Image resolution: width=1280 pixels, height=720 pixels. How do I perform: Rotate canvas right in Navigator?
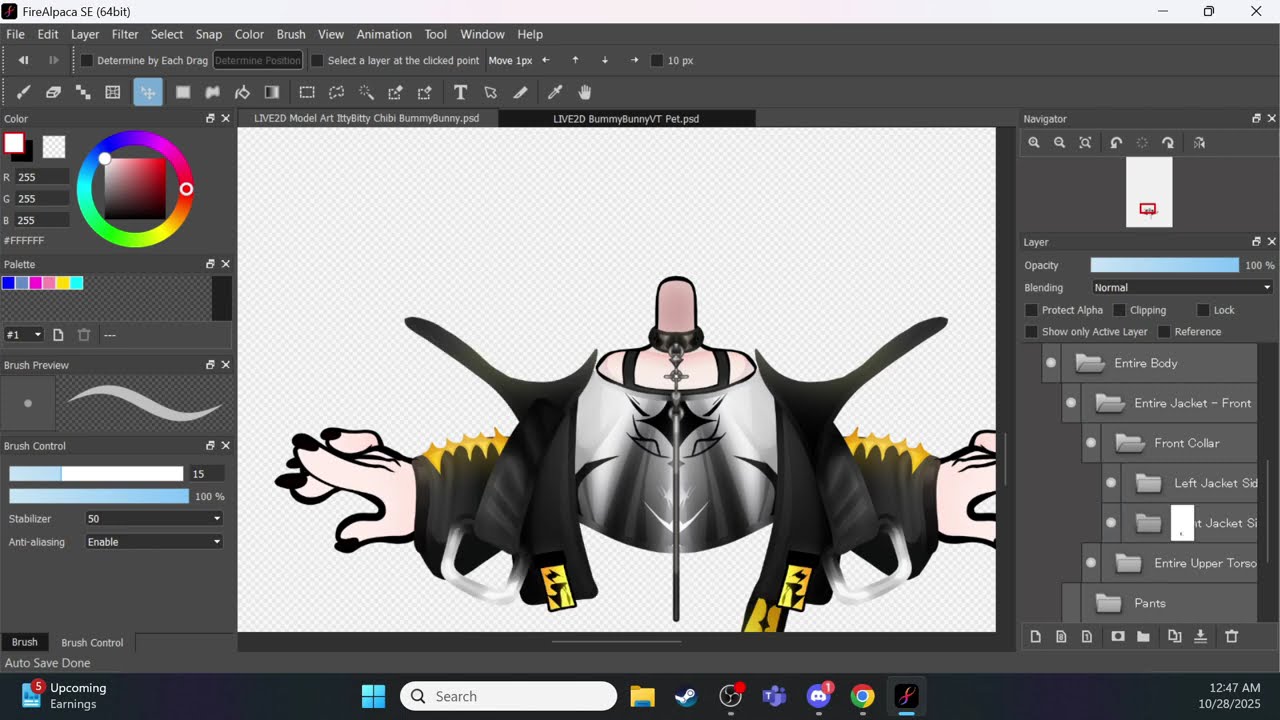click(1167, 143)
